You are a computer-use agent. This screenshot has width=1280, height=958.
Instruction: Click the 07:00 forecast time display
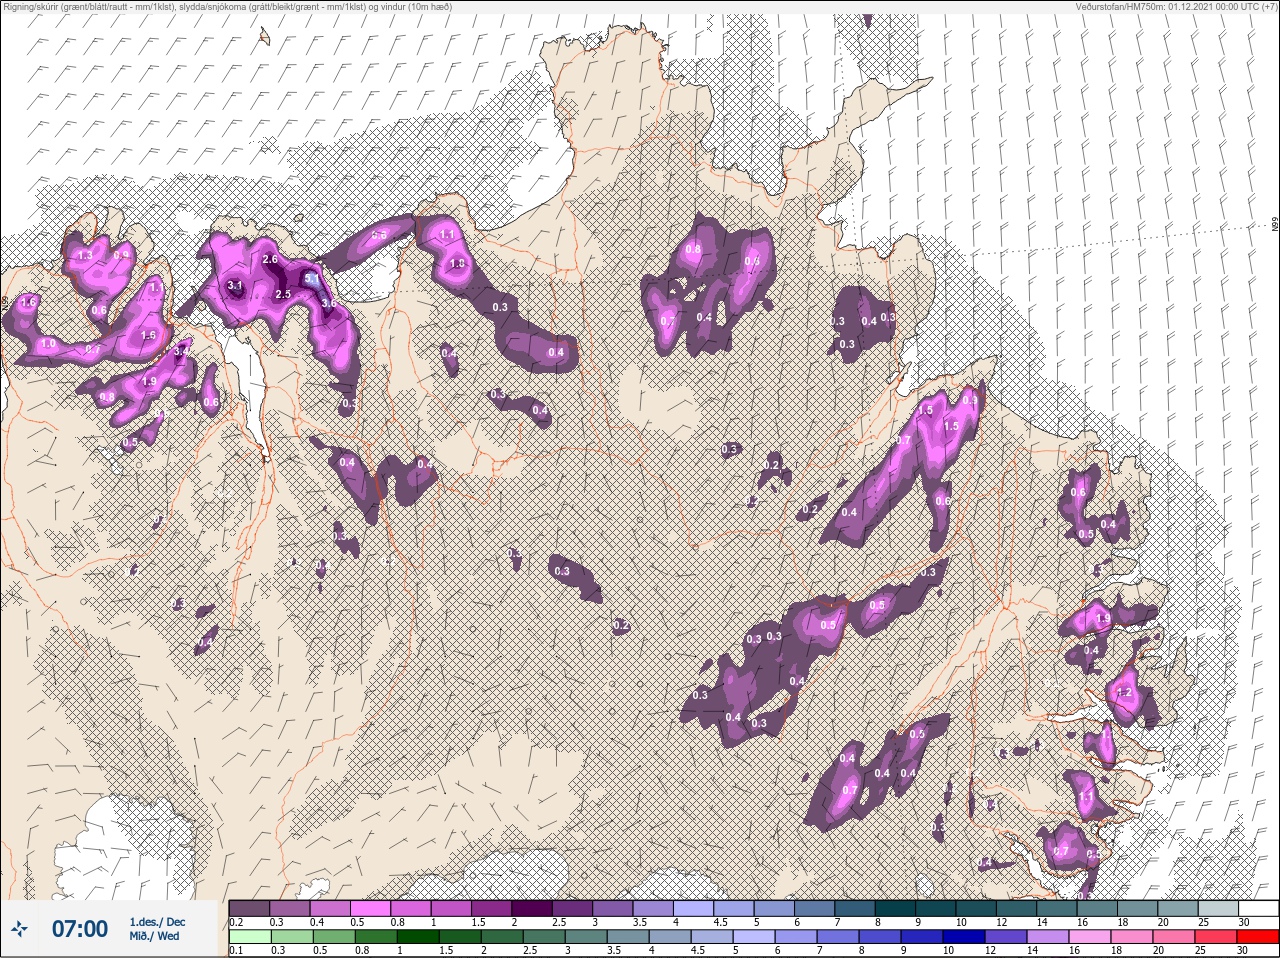tap(79, 929)
